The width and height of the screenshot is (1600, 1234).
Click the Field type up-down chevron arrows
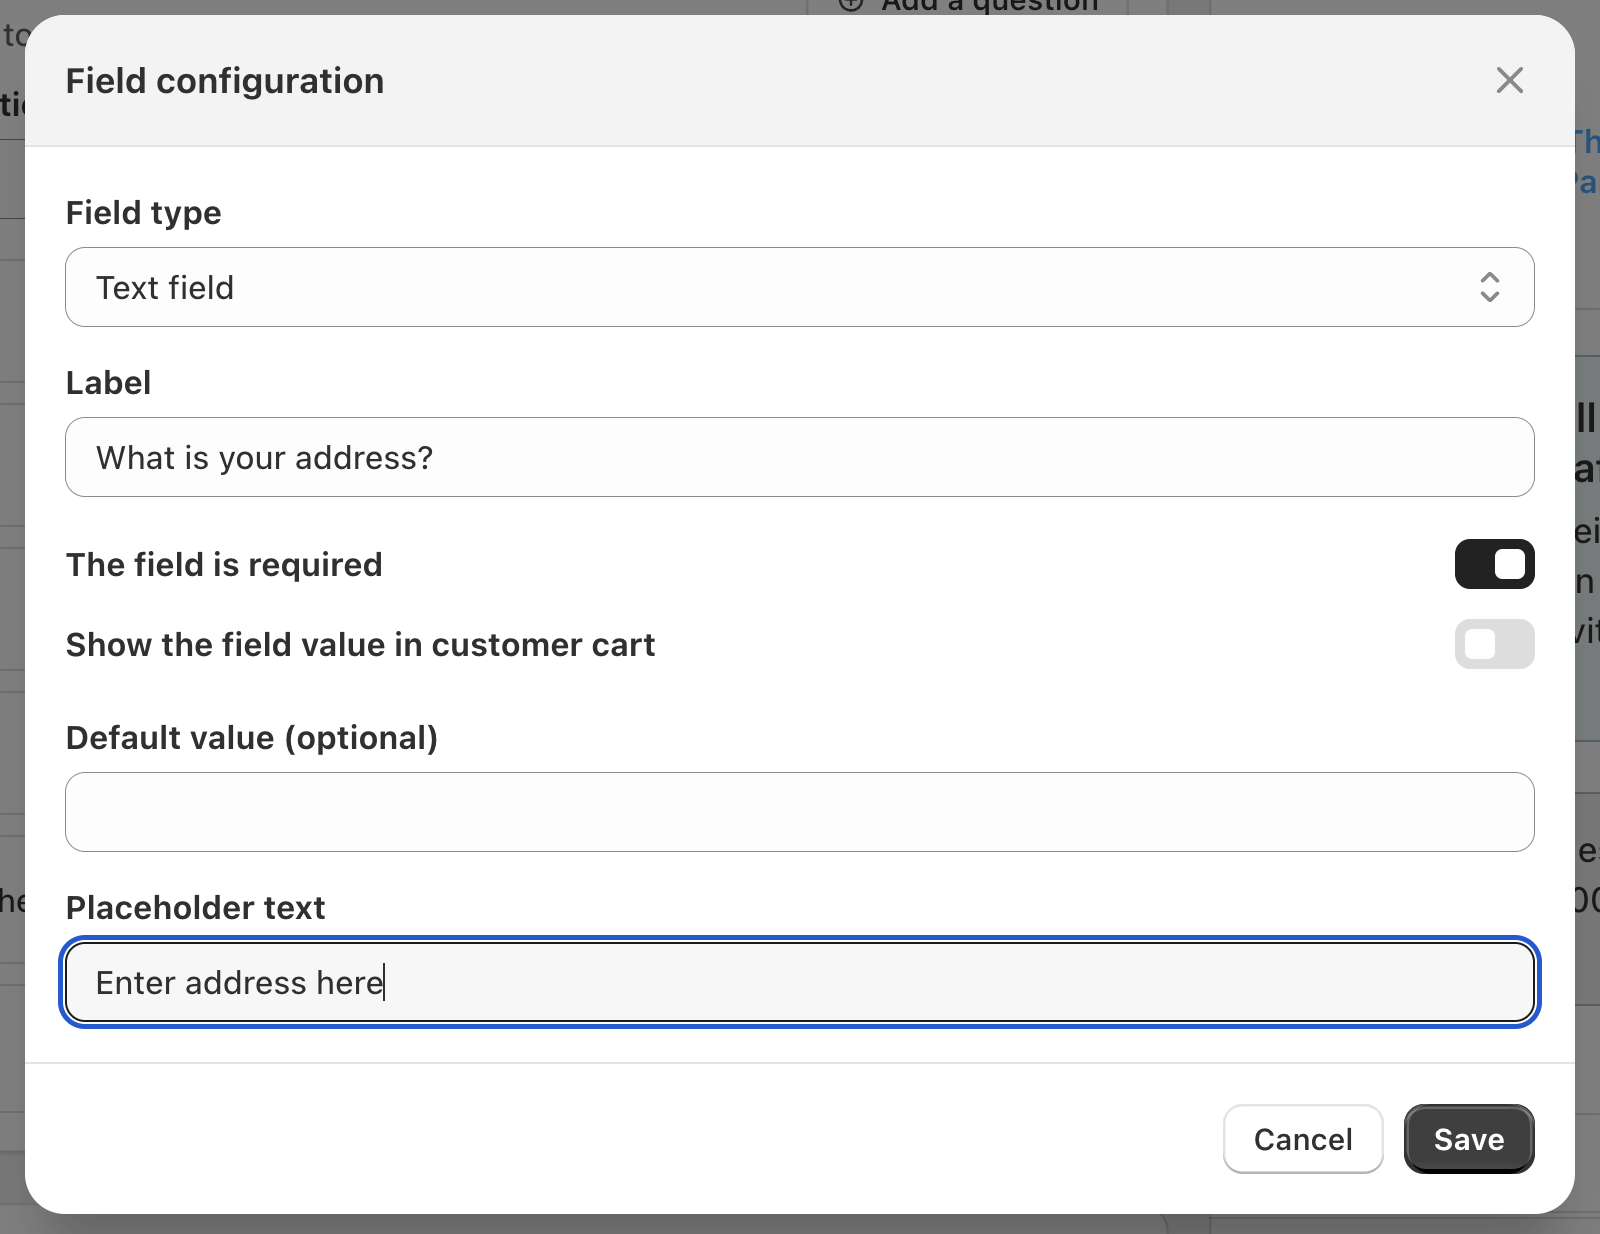[x=1489, y=287]
